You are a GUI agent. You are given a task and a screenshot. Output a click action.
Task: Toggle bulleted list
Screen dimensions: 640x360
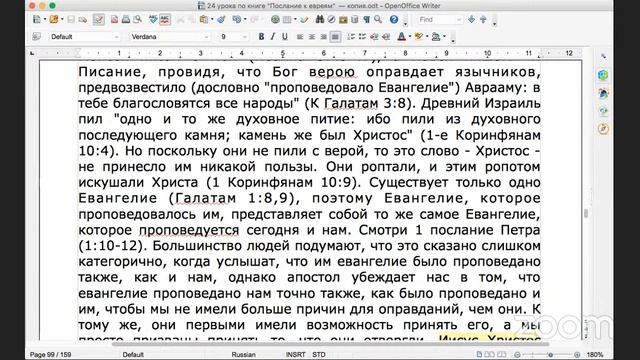click(362, 37)
